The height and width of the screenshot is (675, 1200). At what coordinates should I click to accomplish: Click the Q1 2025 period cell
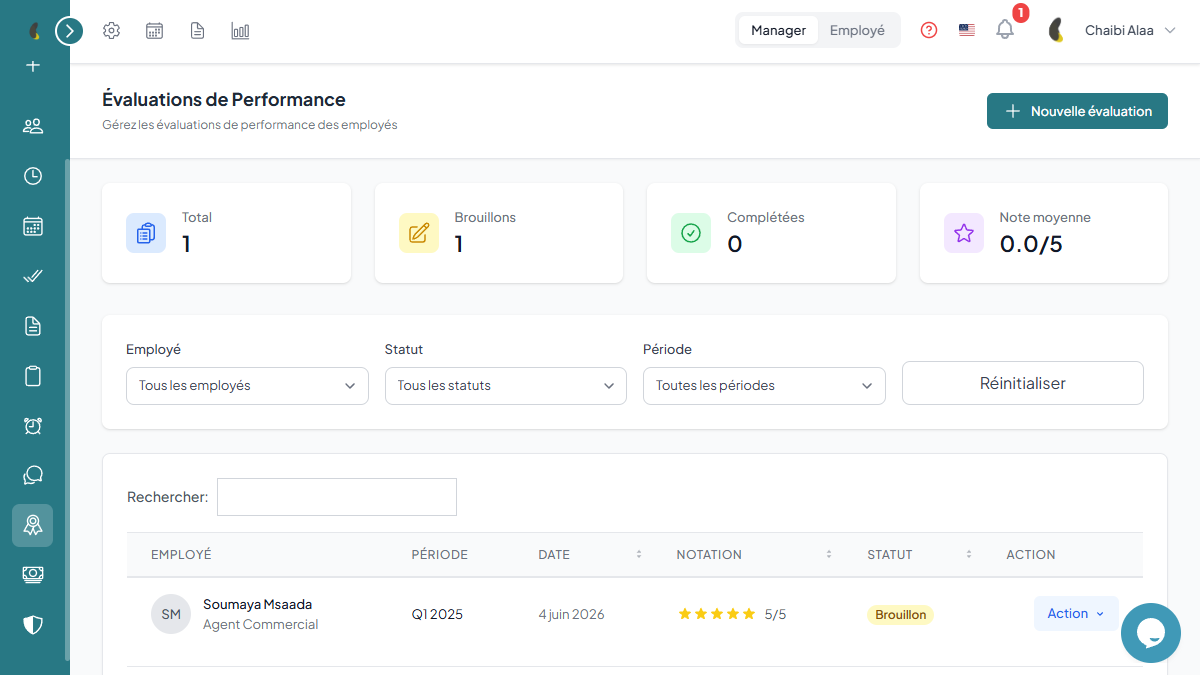(437, 614)
